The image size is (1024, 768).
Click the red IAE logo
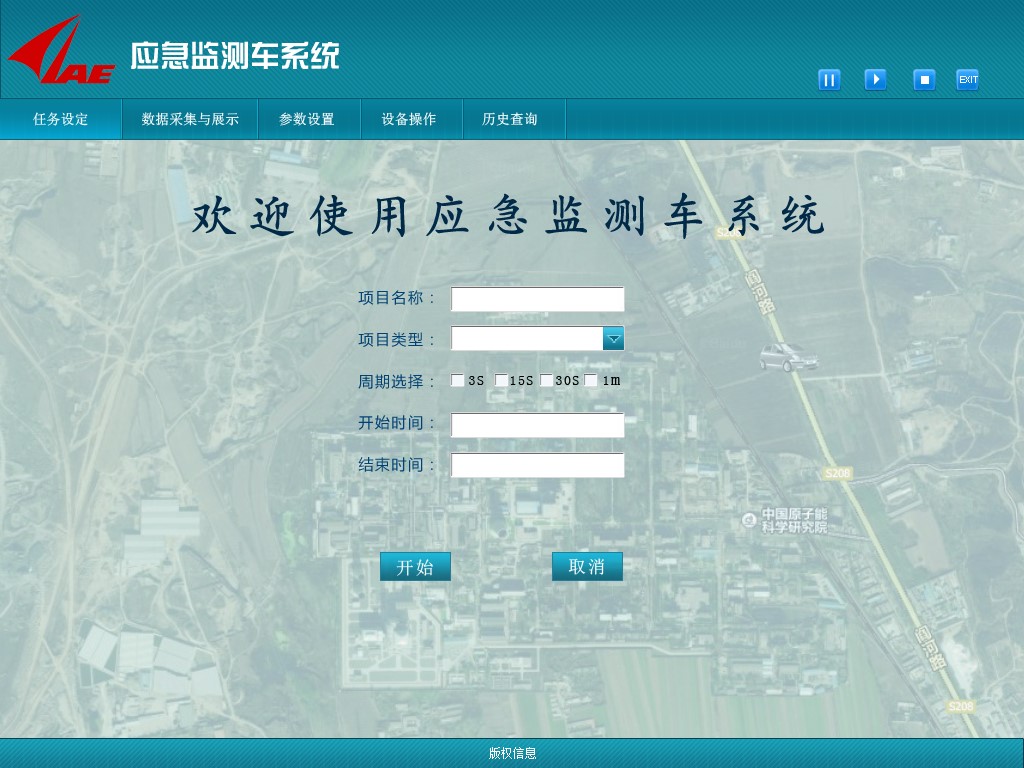(x=62, y=53)
